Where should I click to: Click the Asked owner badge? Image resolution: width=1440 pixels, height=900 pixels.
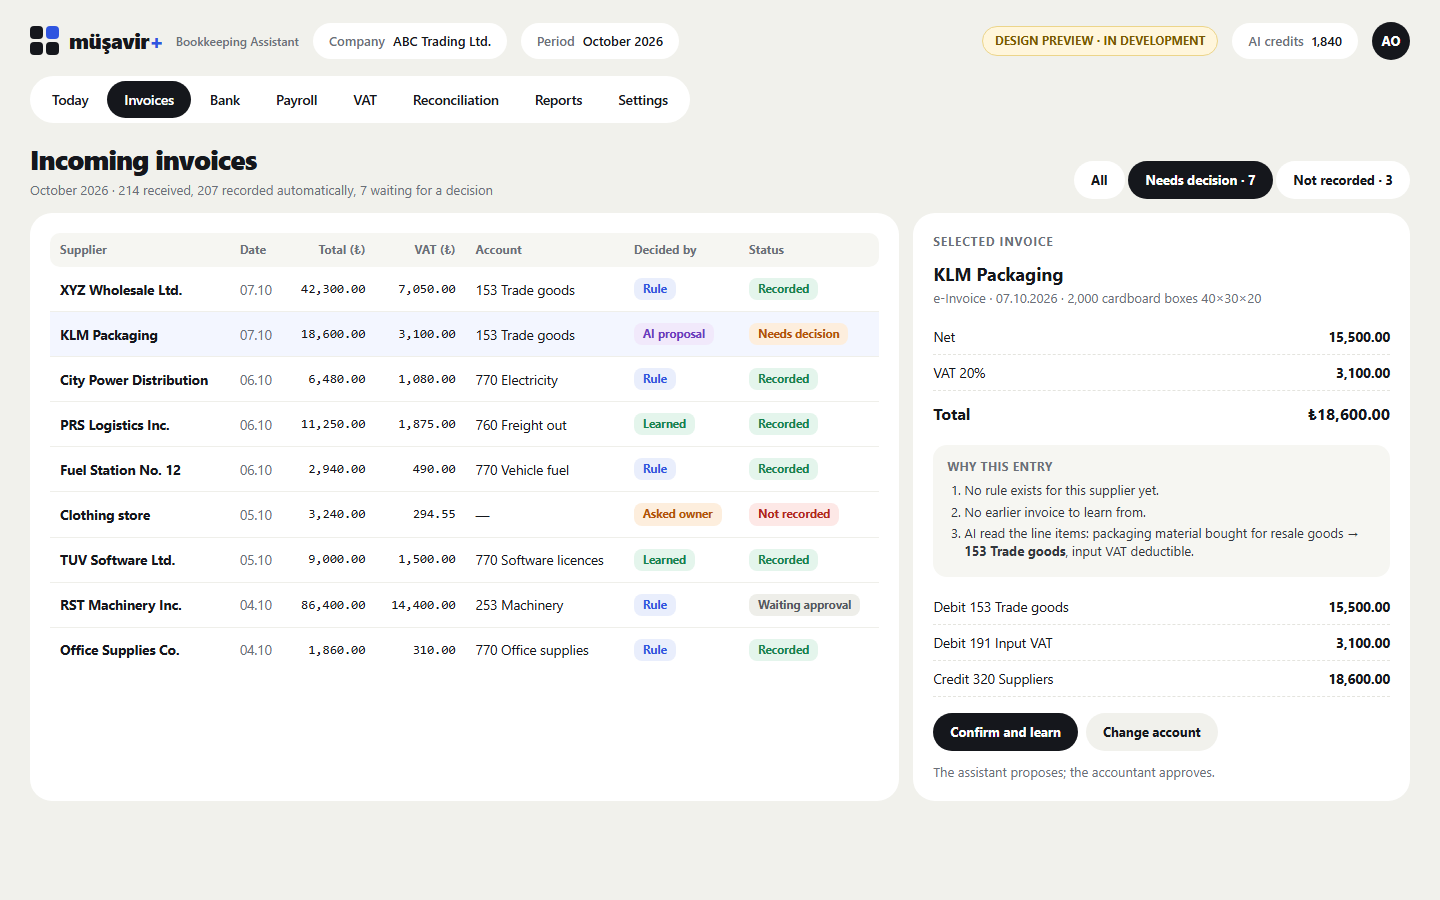(x=677, y=514)
